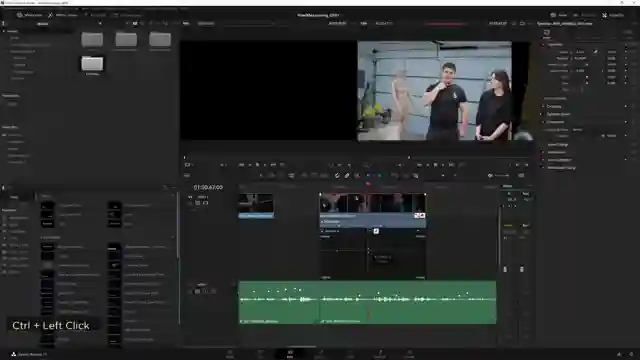Viewport: 640px width, 360px height.
Task: Expand the Dynamic Zoom section
Action: [558, 114]
